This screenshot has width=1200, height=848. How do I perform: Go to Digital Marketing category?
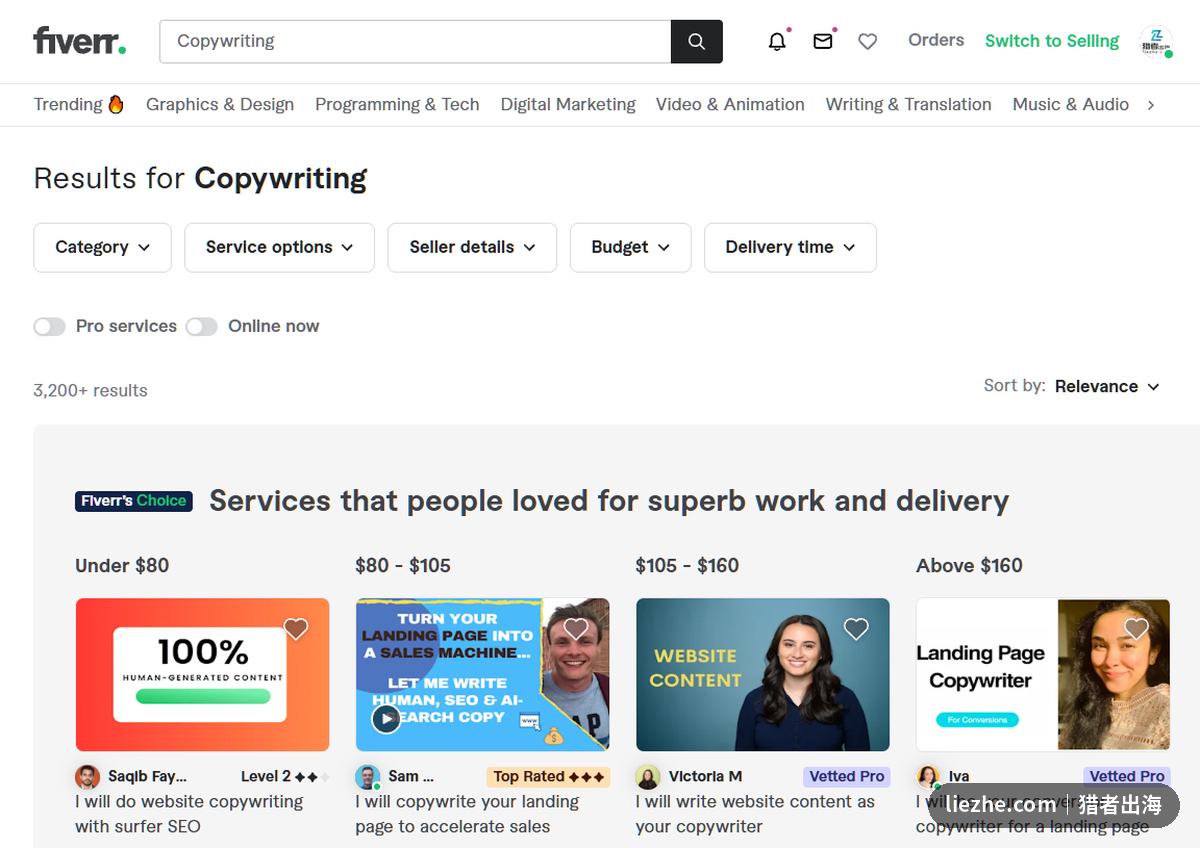coord(568,104)
